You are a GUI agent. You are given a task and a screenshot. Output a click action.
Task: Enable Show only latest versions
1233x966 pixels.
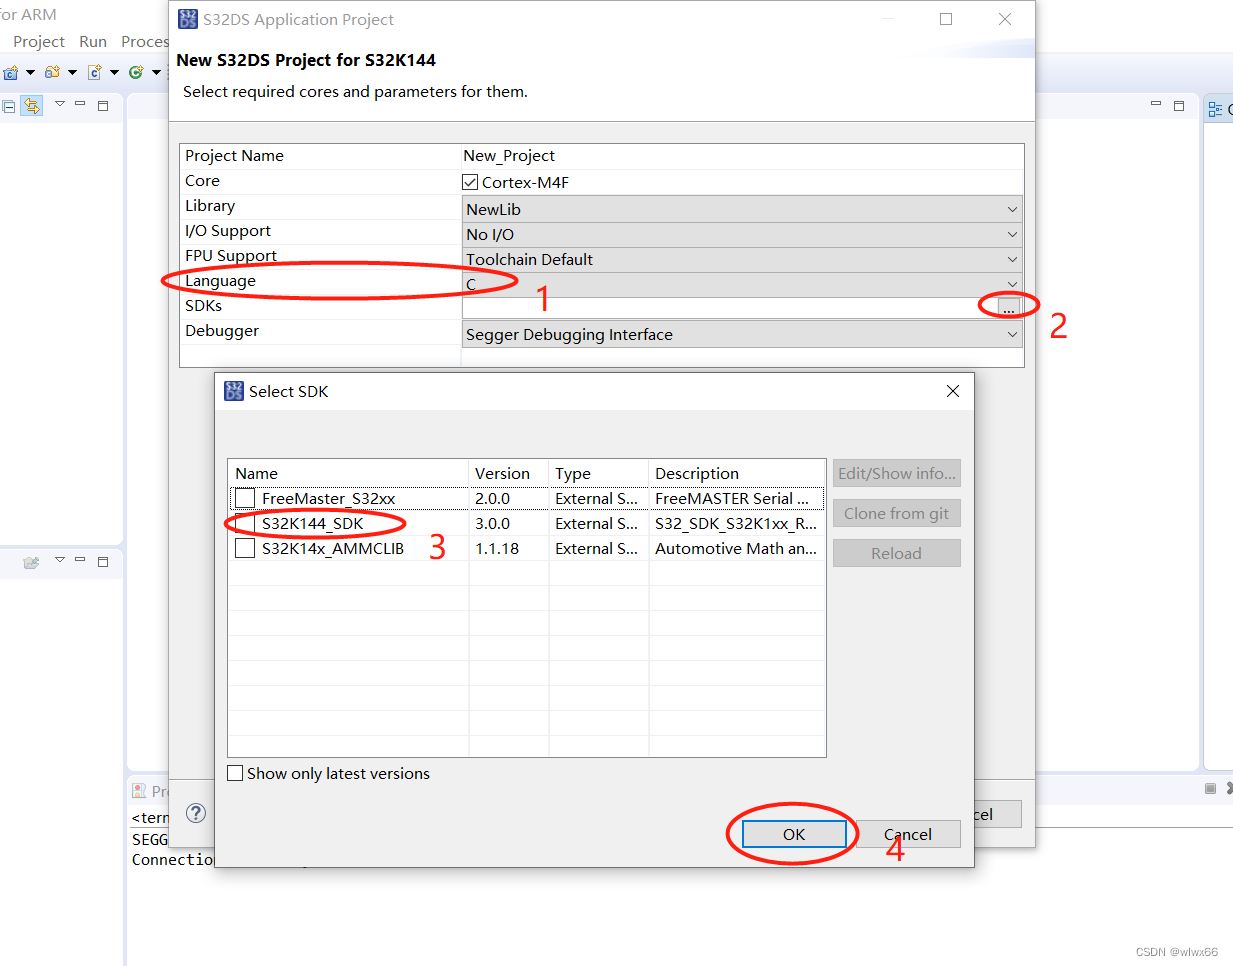pyautogui.click(x=235, y=773)
